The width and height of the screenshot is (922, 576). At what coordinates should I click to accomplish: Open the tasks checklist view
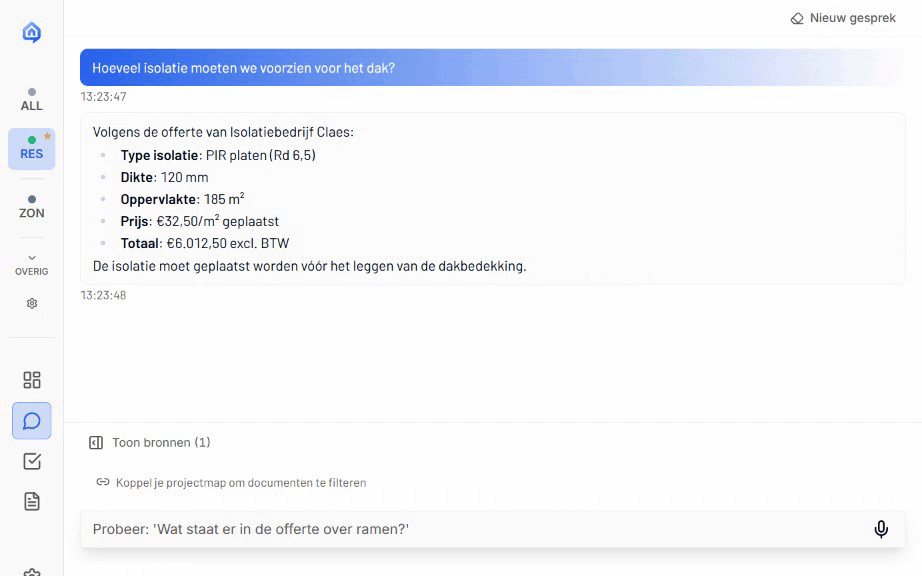[32, 461]
